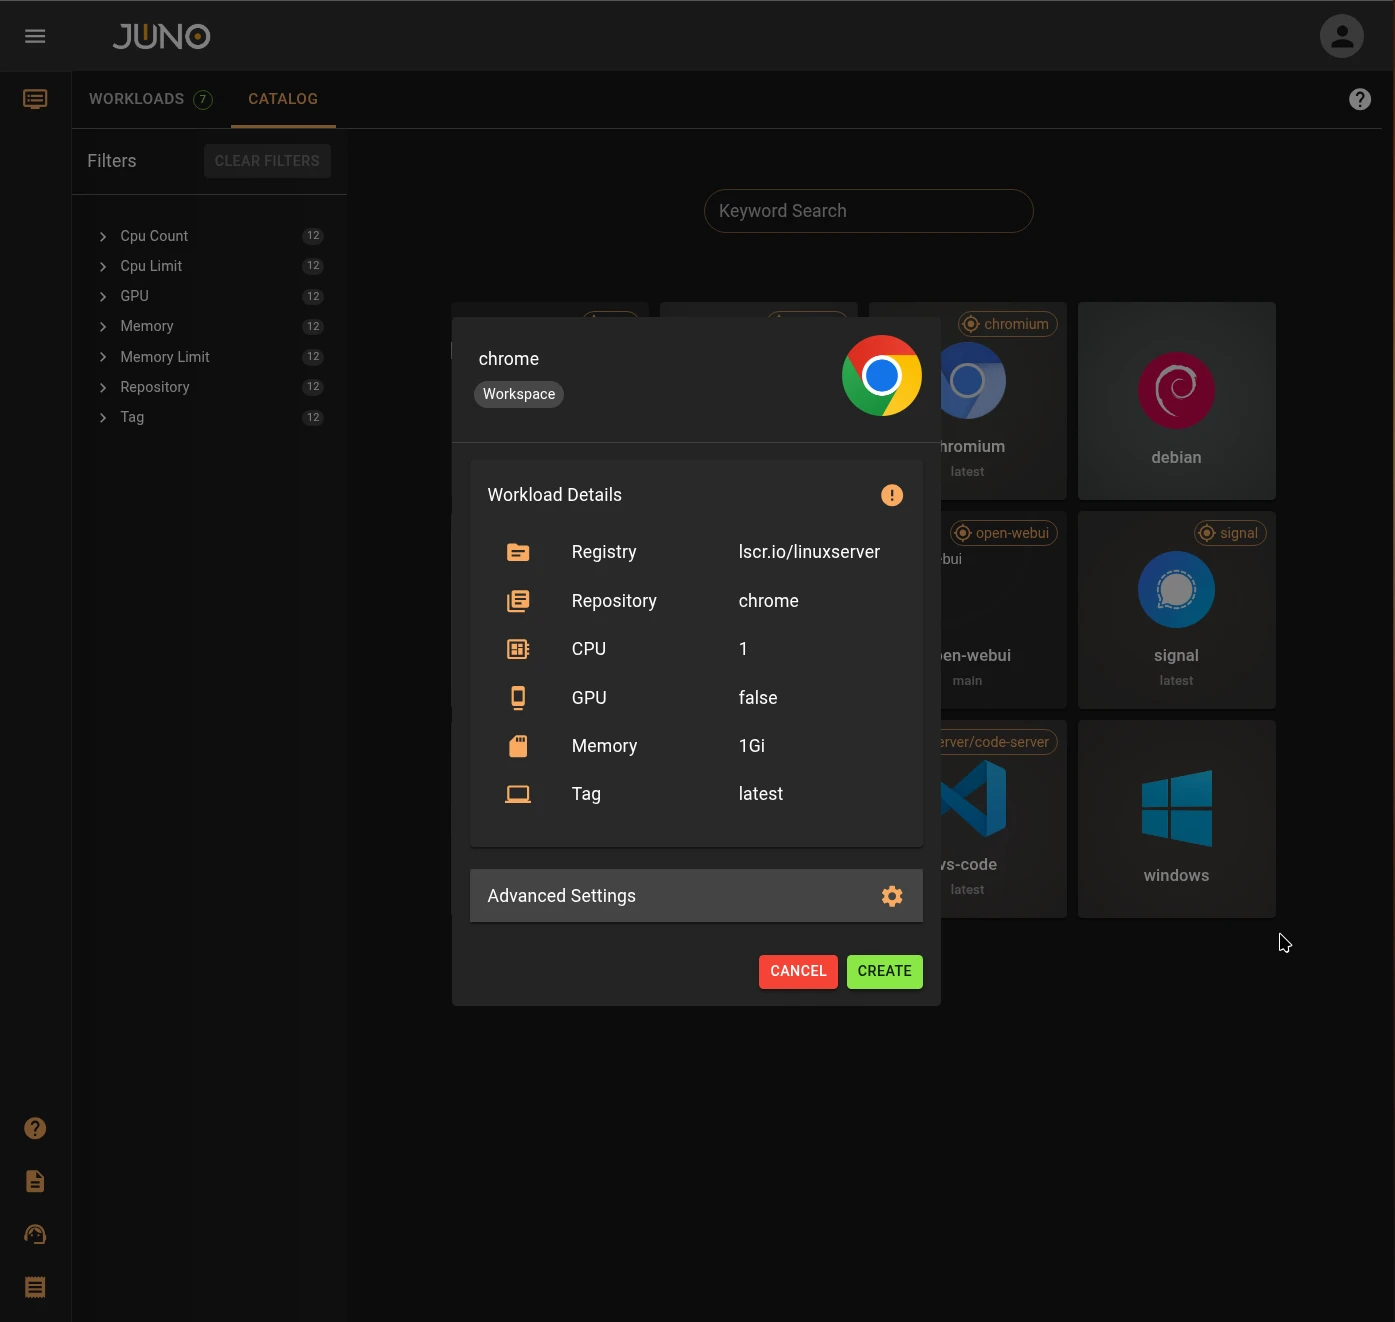Click the Workspace chip

519,394
